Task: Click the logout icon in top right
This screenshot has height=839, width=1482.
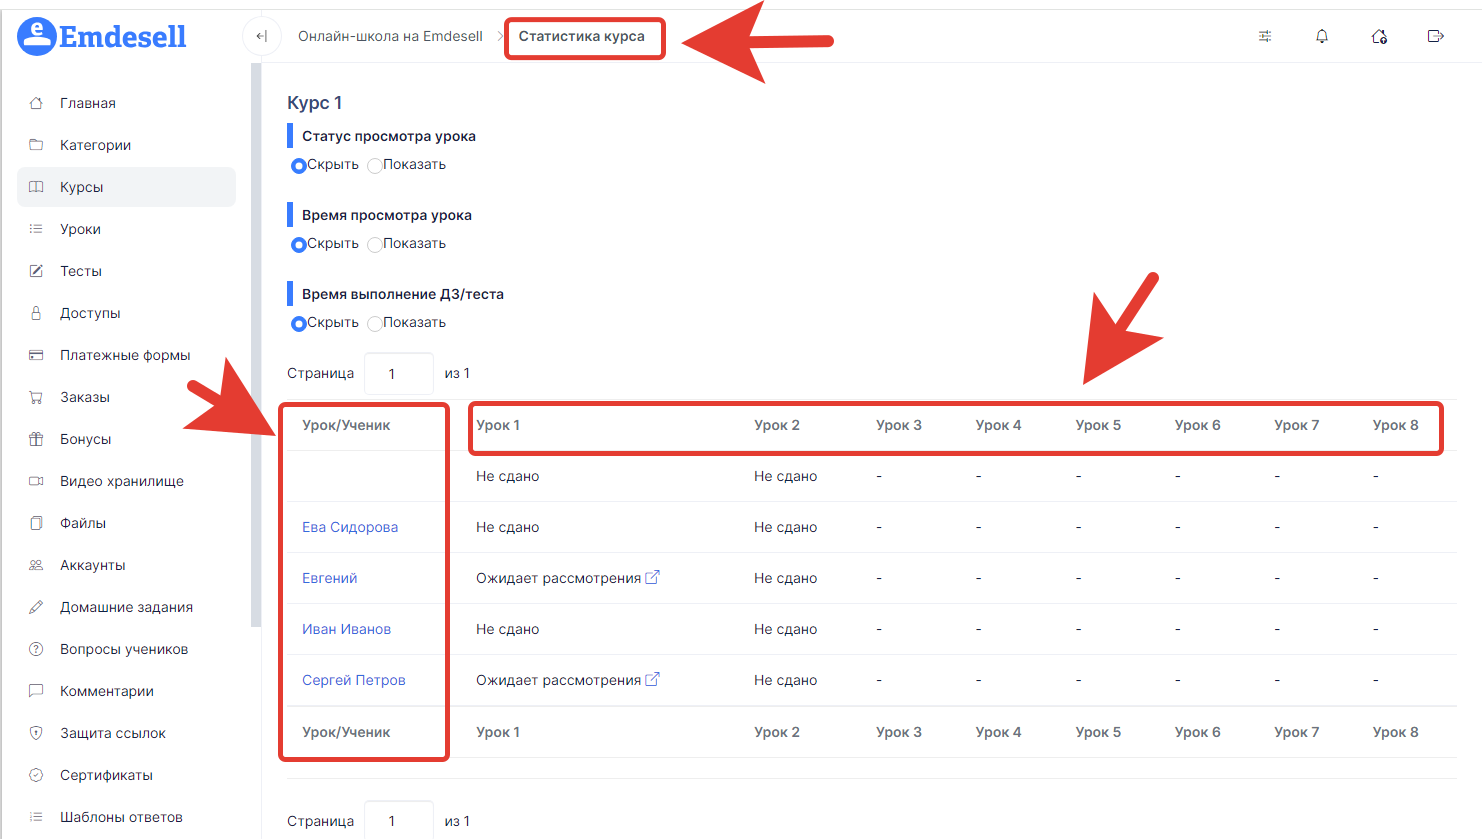Action: click(1436, 36)
